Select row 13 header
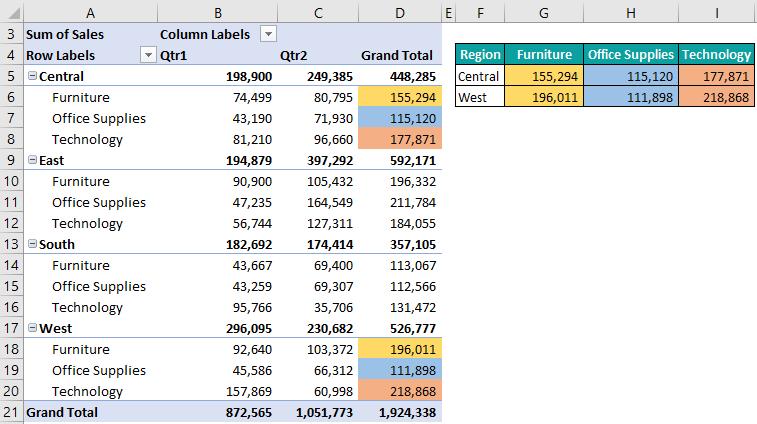 point(11,244)
